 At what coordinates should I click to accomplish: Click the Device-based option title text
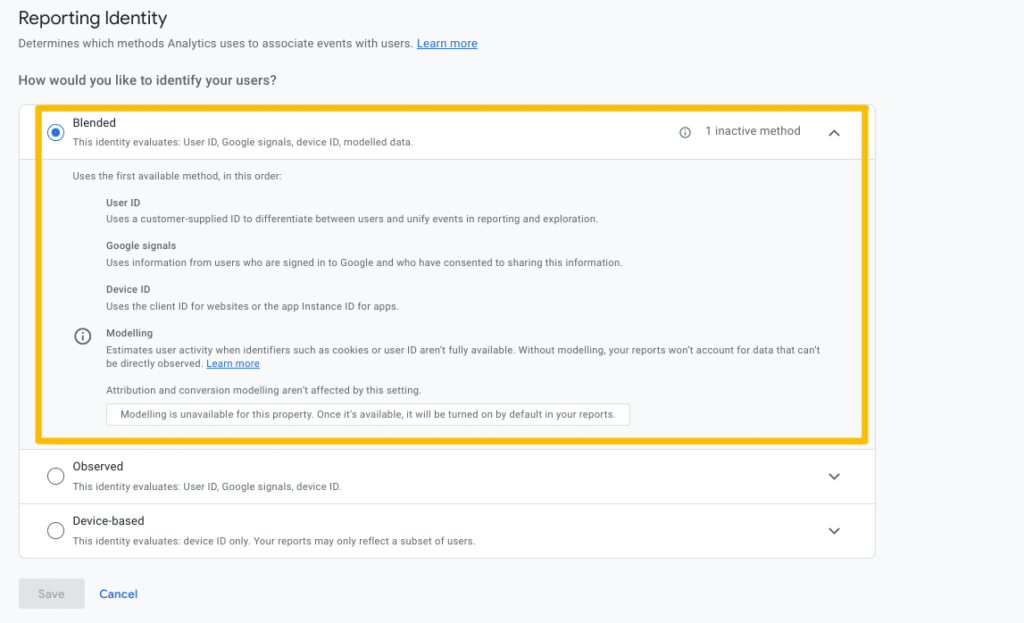click(108, 521)
